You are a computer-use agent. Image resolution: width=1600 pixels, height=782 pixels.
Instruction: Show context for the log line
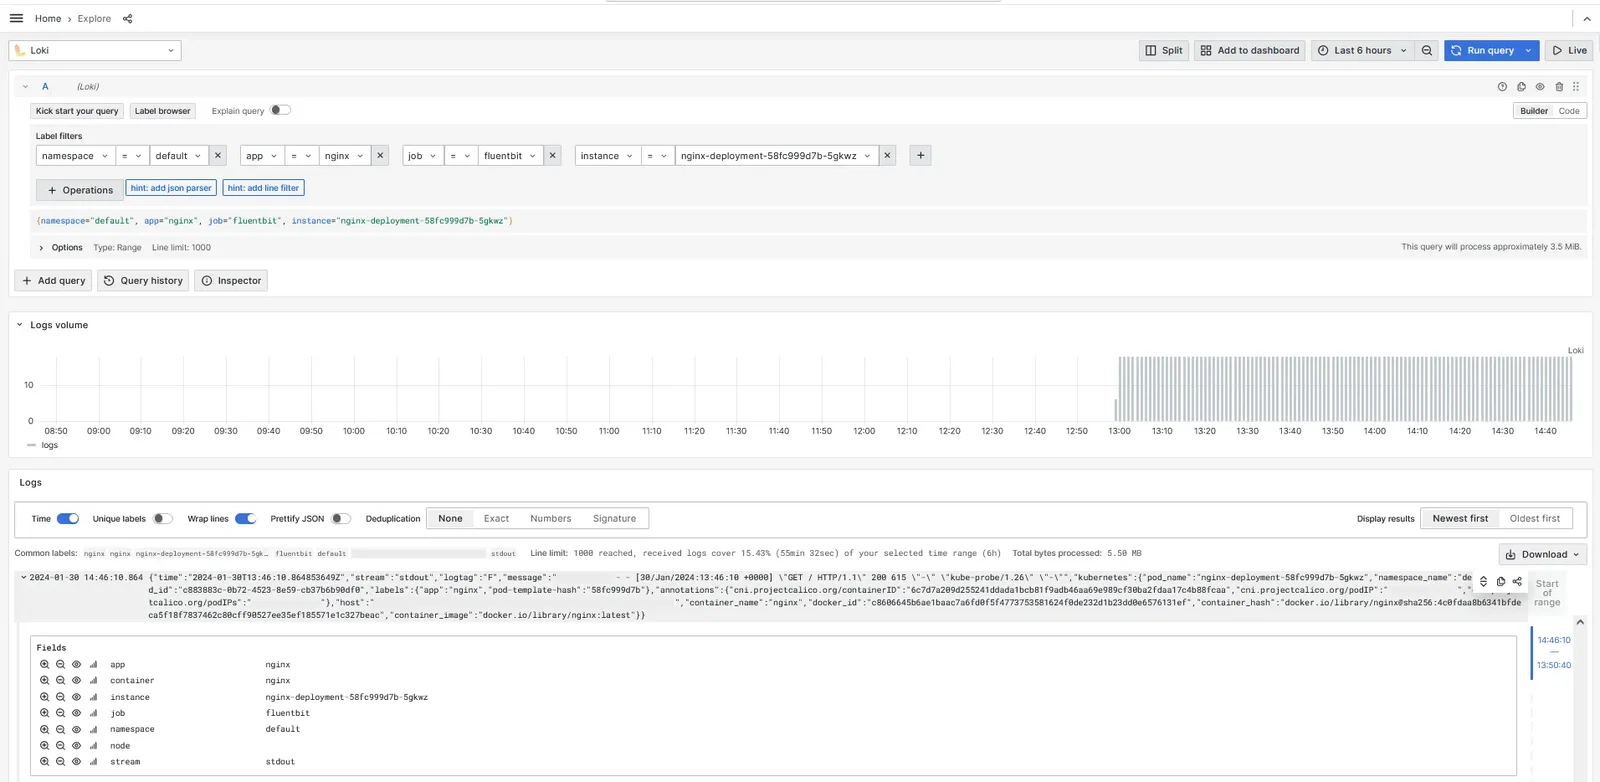pos(1484,581)
